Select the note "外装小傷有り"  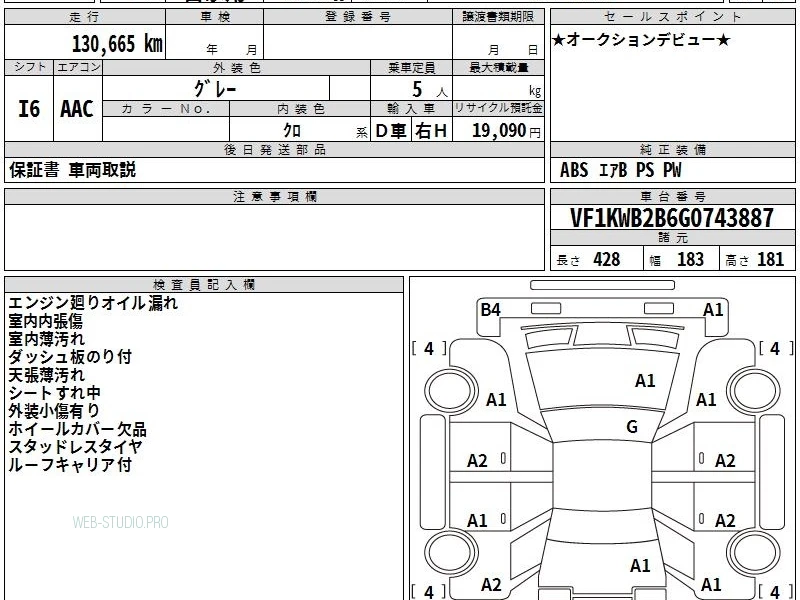[54, 411]
